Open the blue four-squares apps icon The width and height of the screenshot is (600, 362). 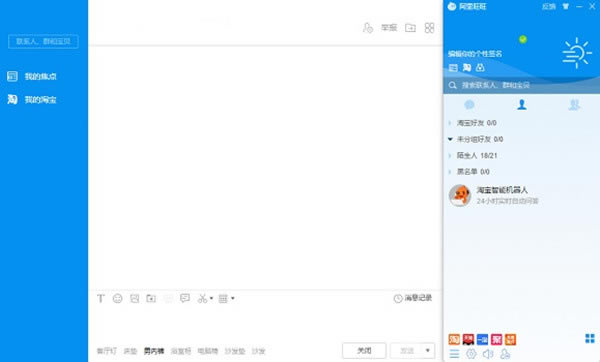[590, 338]
